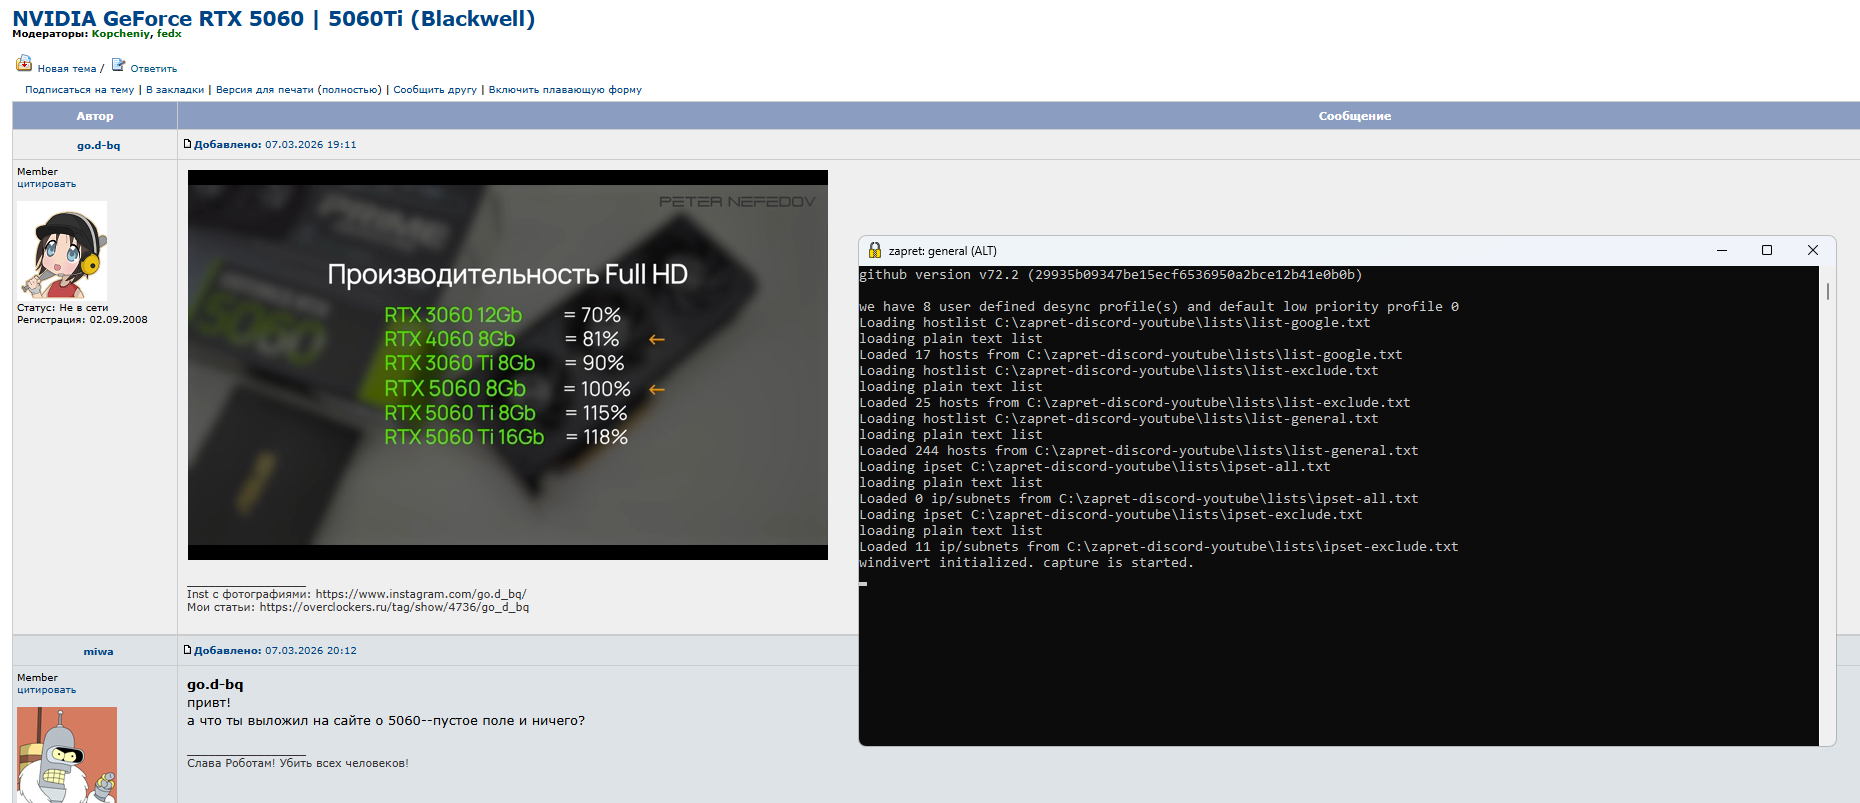Open author miwa profile link
This screenshot has height=803, width=1860.
tap(98, 651)
